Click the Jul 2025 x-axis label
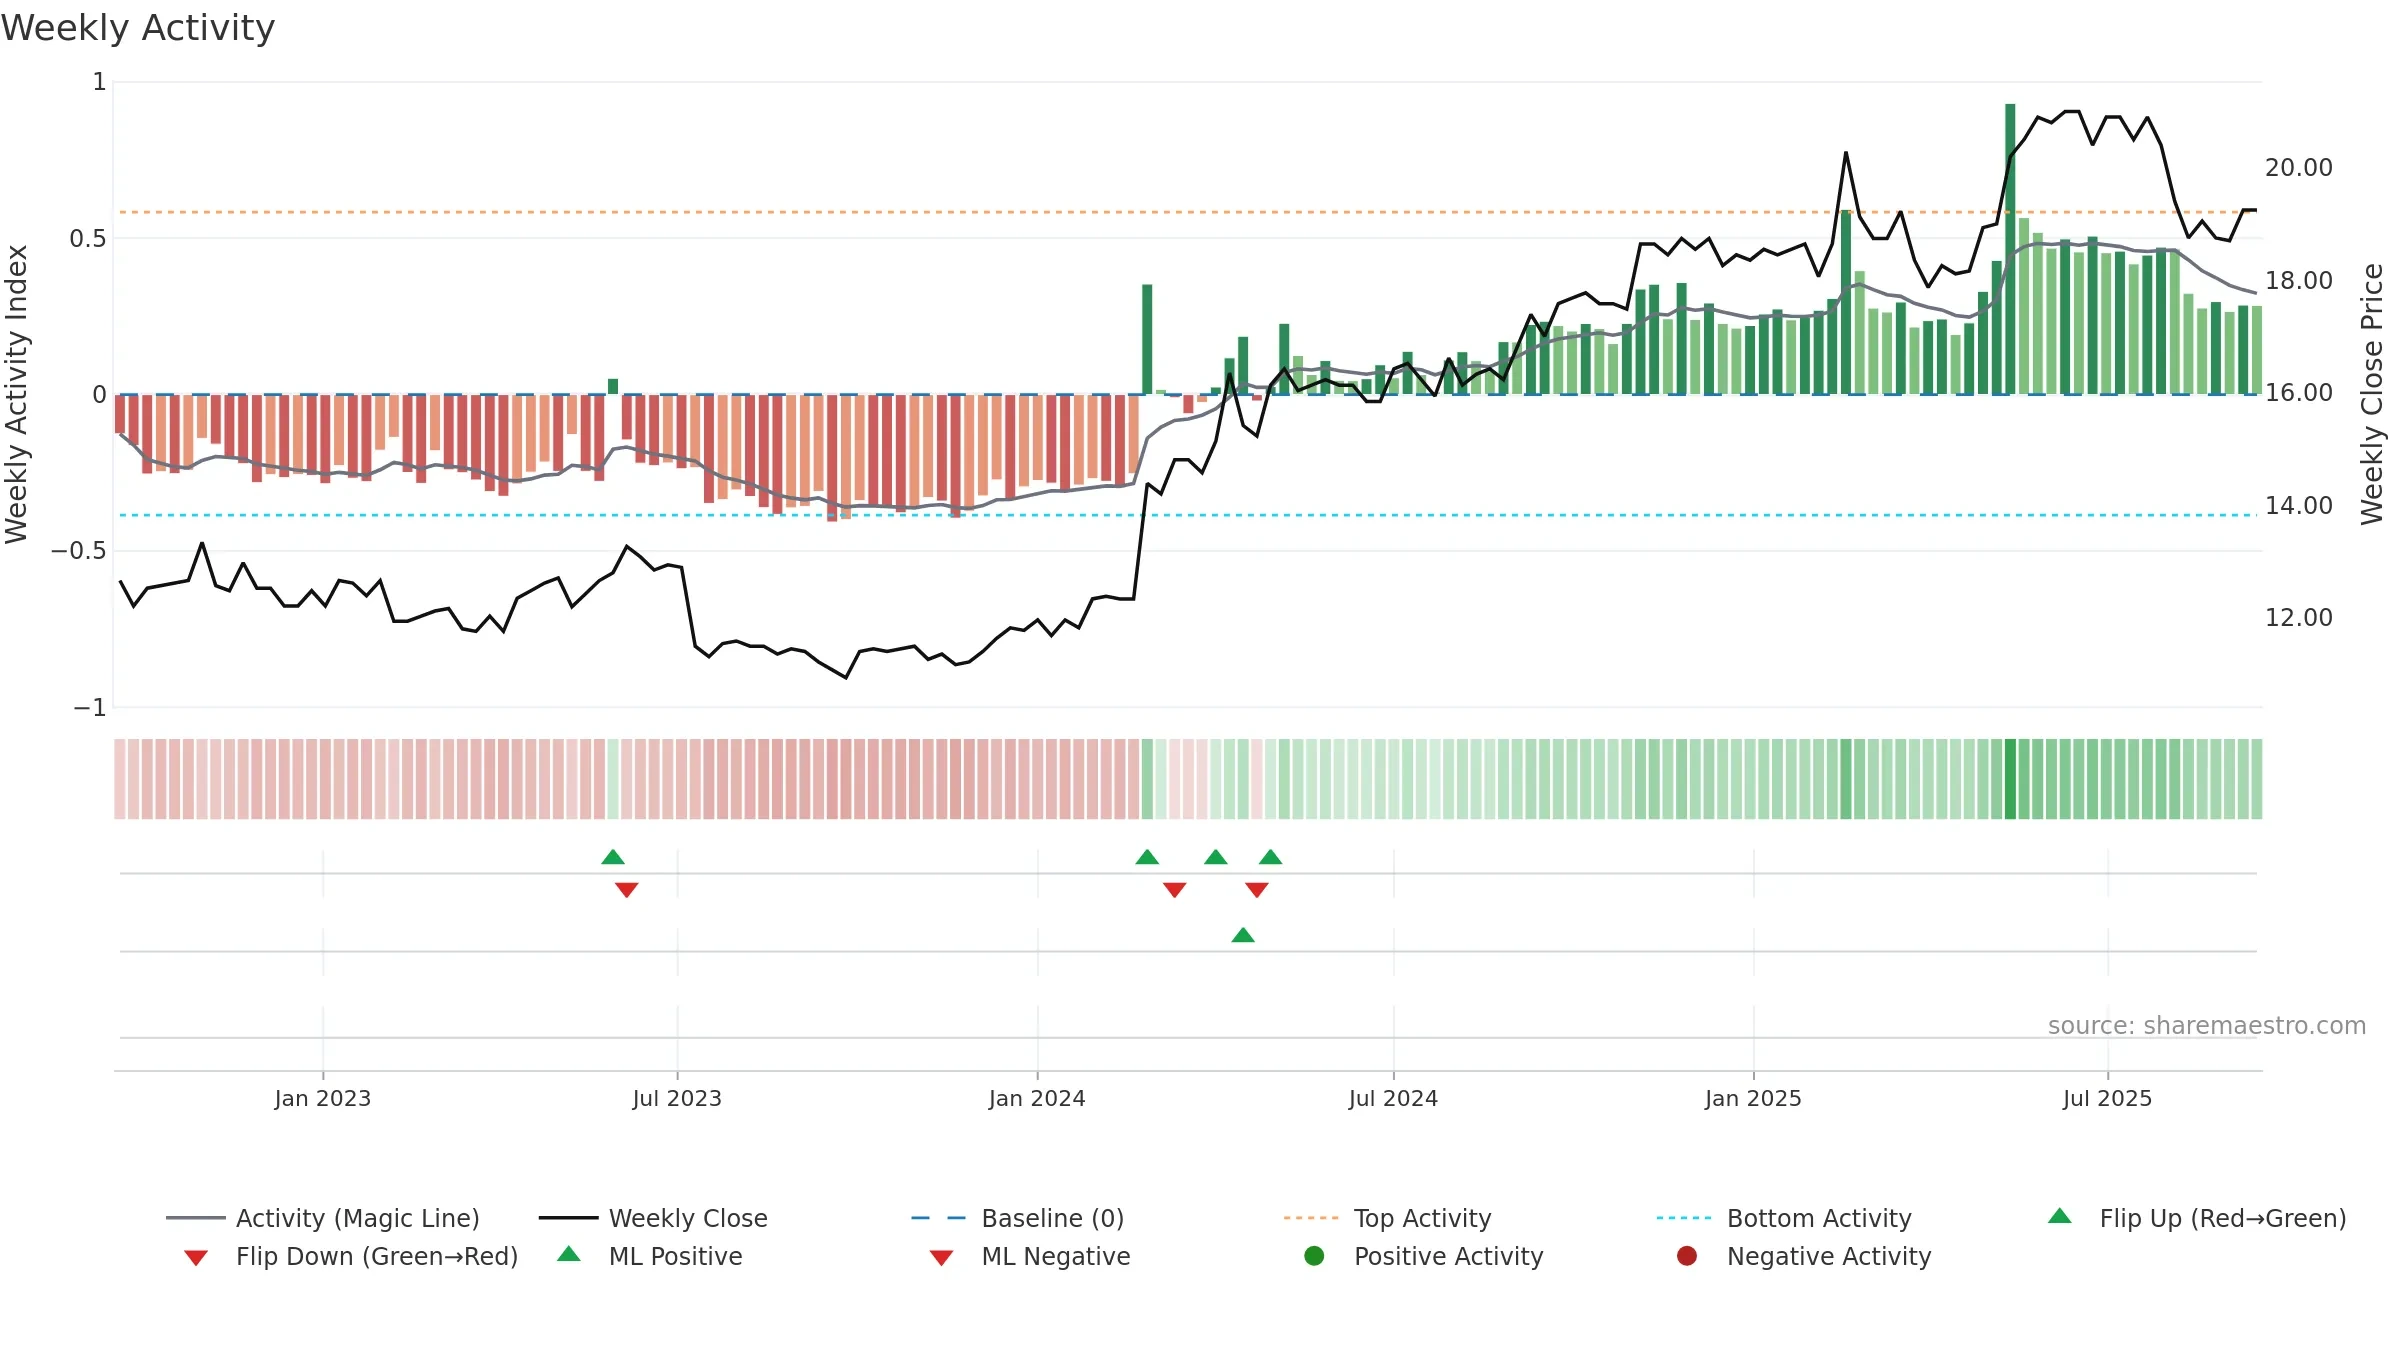Image resolution: width=2400 pixels, height=1350 pixels. [x=2107, y=1098]
